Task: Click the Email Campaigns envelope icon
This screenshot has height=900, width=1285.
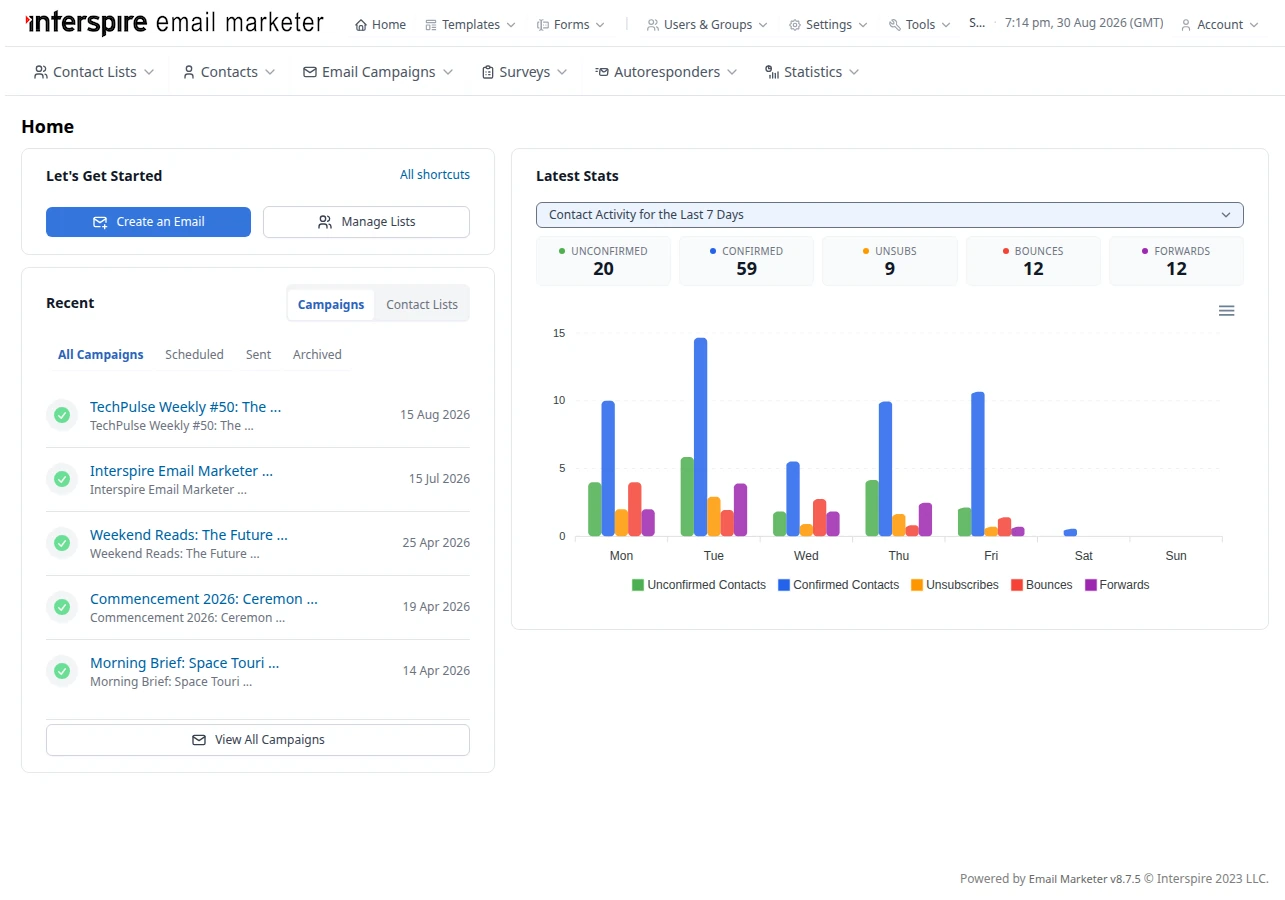Action: click(x=310, y=72)
